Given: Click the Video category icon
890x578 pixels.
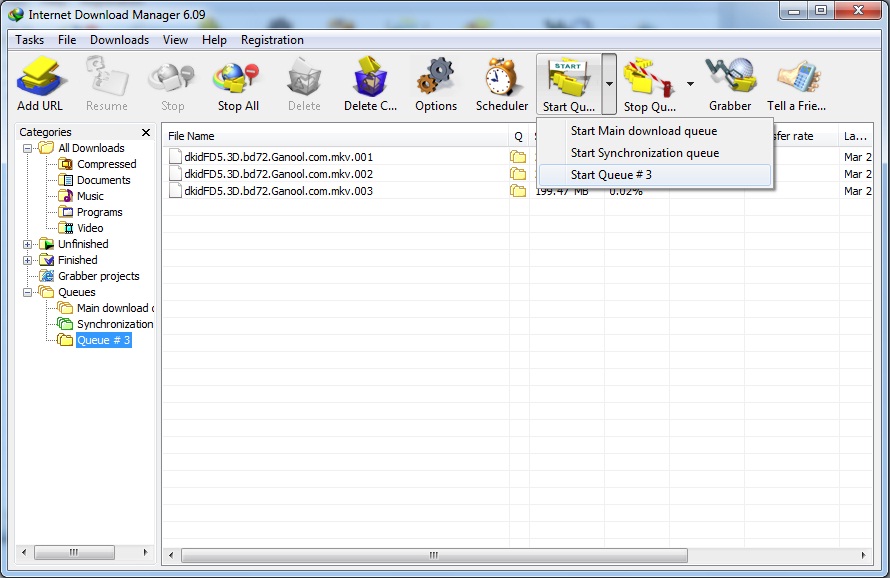Looking at the screenshot, I should pos(66,228).
